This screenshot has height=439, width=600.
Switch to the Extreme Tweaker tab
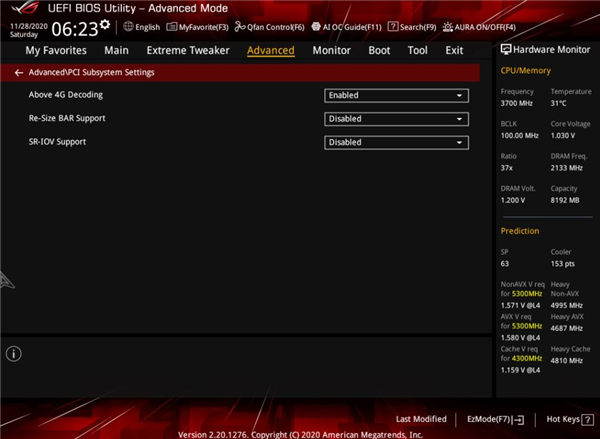tap(187, 50)
